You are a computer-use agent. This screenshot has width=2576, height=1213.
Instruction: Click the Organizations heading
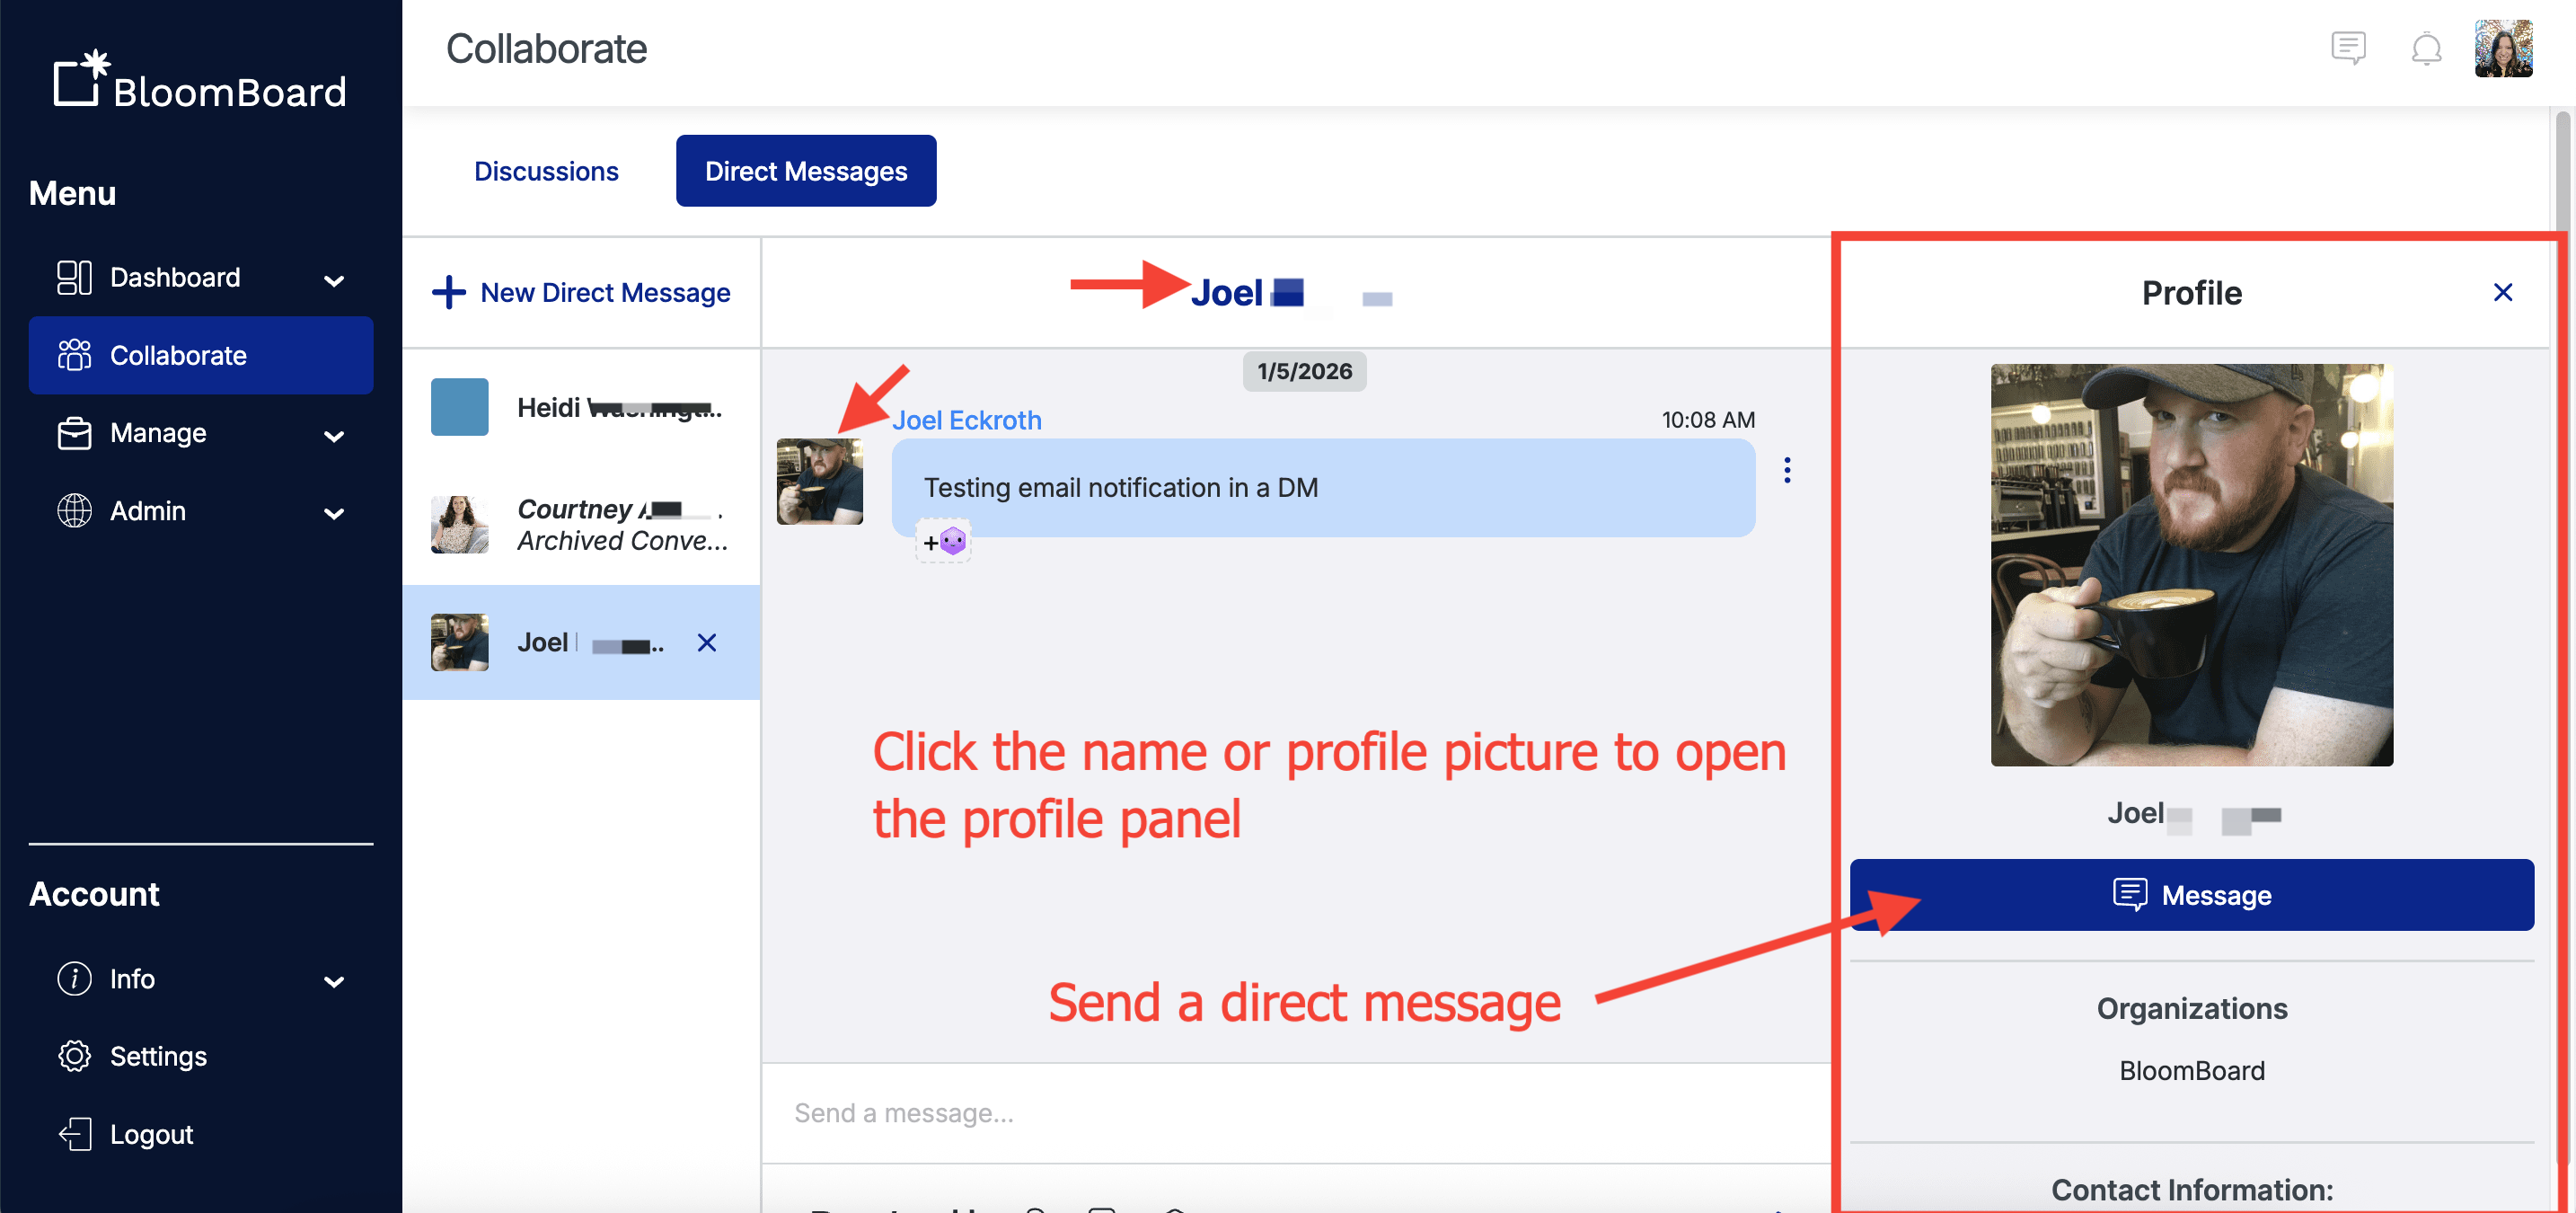tap(2192, 1009)
